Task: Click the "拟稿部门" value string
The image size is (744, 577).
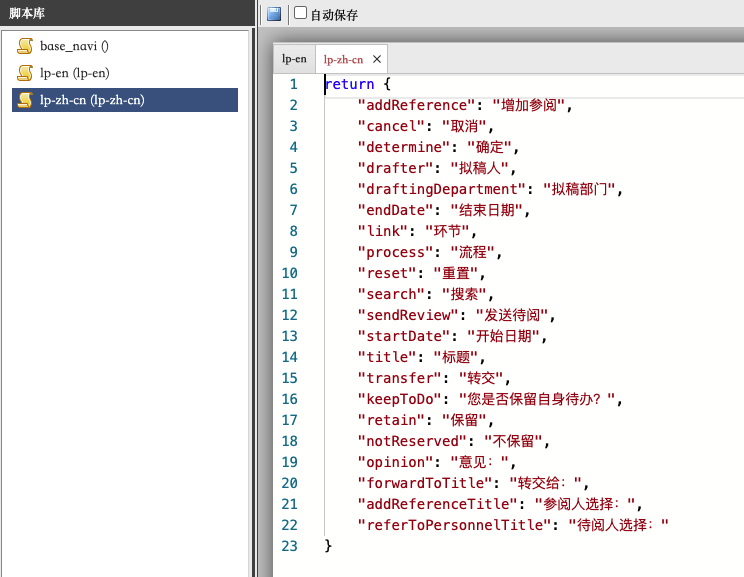Action: point(579,189)
